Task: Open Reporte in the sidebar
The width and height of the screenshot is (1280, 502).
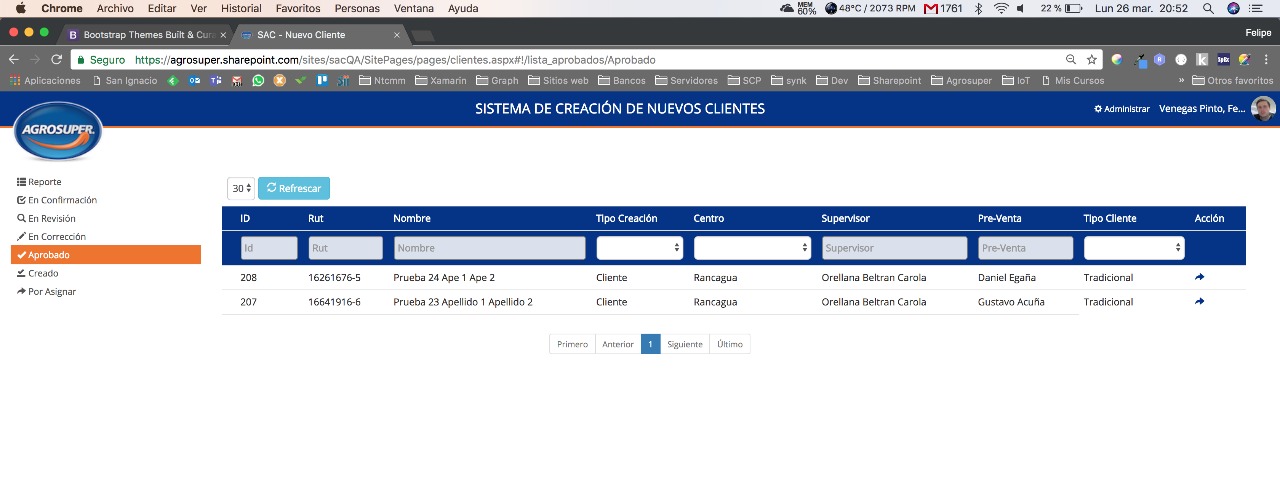Action: pos(44,182)
